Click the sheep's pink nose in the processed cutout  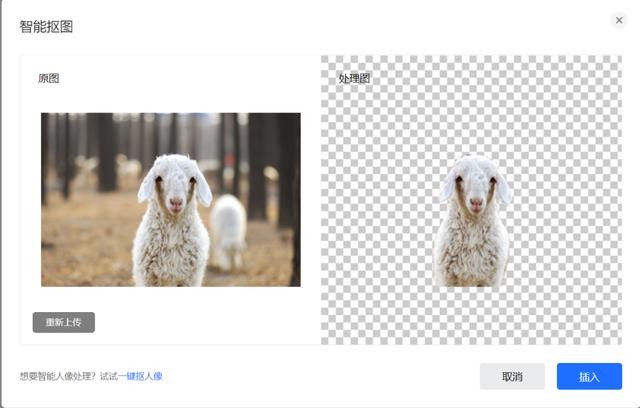coord(476,203)
